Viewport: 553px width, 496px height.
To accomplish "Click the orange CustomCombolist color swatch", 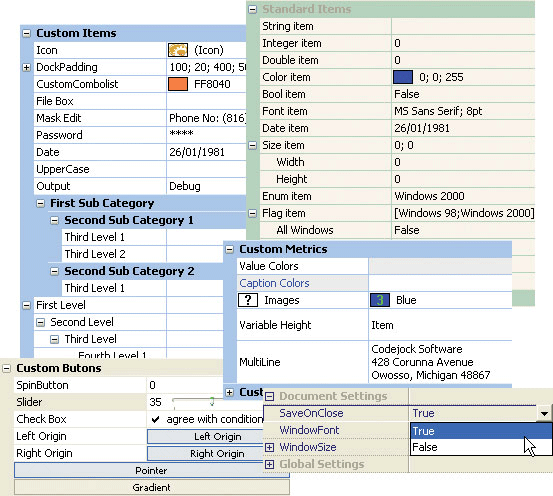I will pos(178,84).
